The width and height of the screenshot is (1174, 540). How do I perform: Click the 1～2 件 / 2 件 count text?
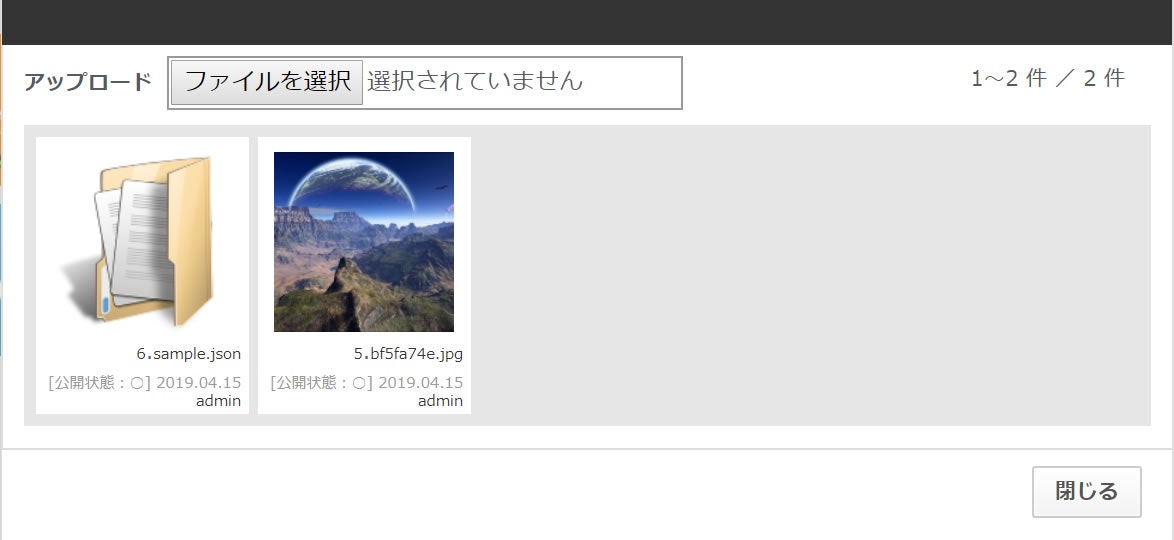click(1048, 78)
